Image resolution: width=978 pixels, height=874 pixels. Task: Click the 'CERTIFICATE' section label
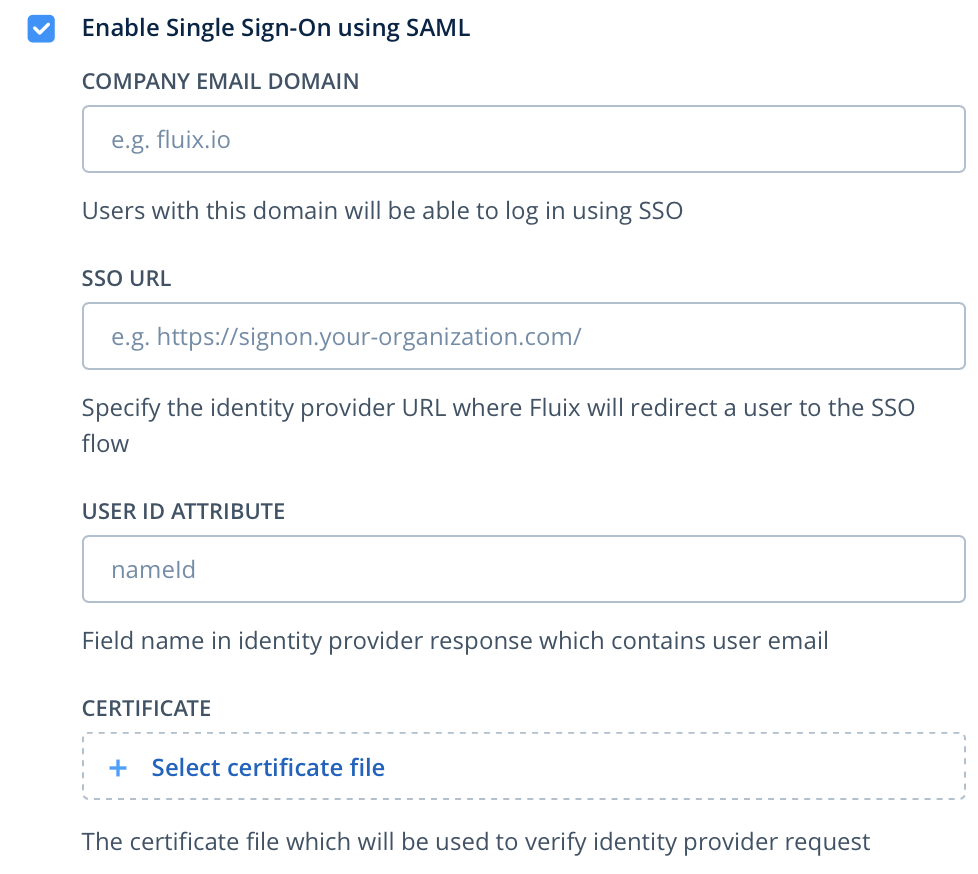tap(146, 709)
